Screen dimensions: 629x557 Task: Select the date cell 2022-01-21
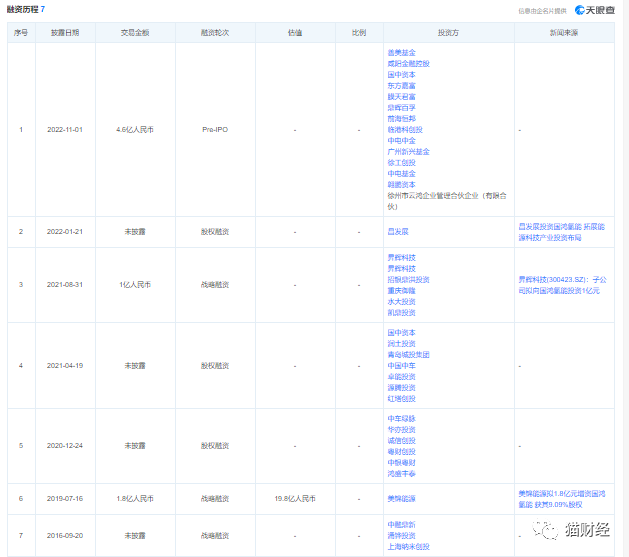pyautogui.click(x=65, y=231)
